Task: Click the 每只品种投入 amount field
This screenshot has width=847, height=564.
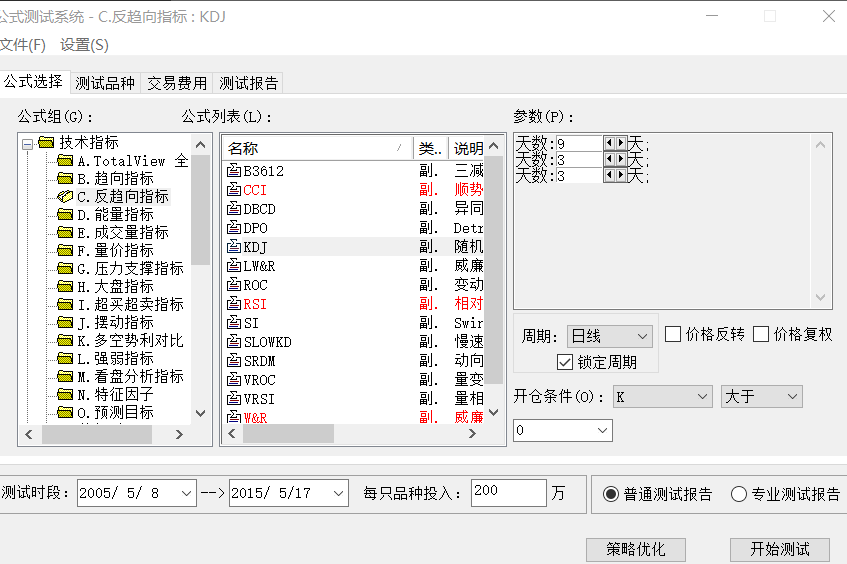Action: click(508, 493)
